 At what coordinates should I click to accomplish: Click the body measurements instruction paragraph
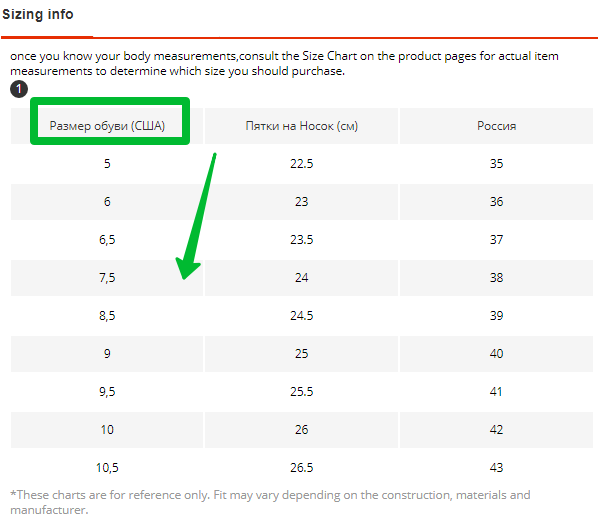(x=284, y=63)
